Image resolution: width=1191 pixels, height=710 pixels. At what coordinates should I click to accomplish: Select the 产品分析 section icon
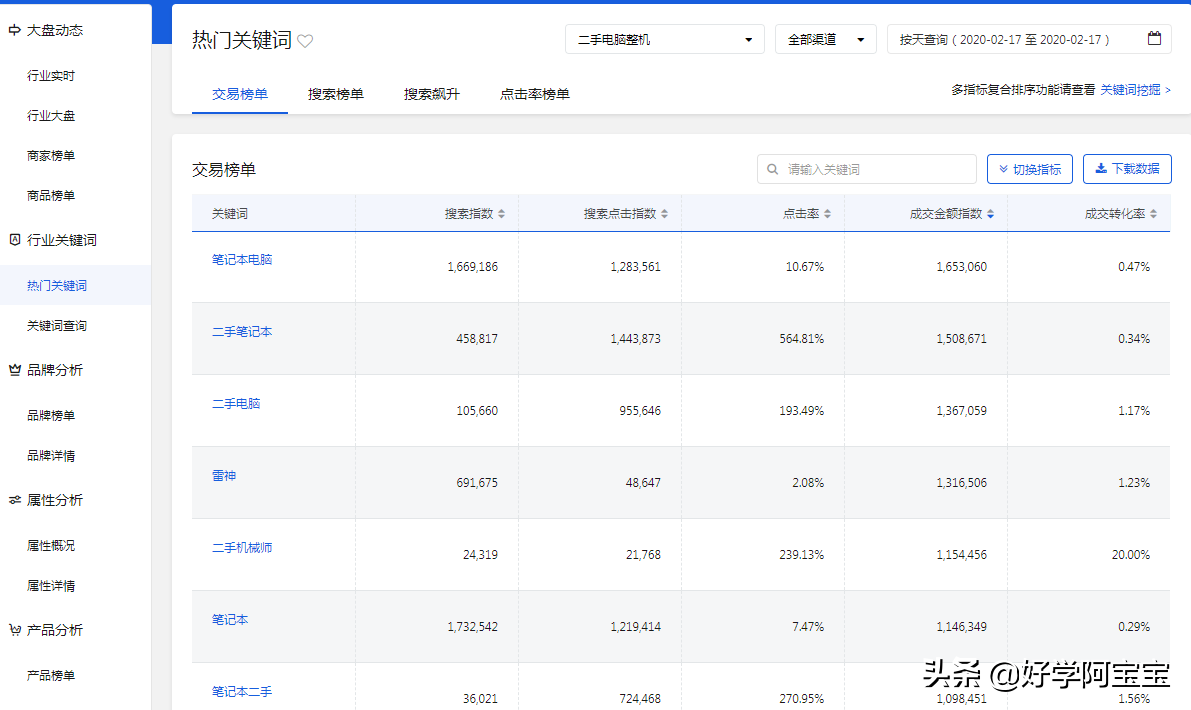14,630
